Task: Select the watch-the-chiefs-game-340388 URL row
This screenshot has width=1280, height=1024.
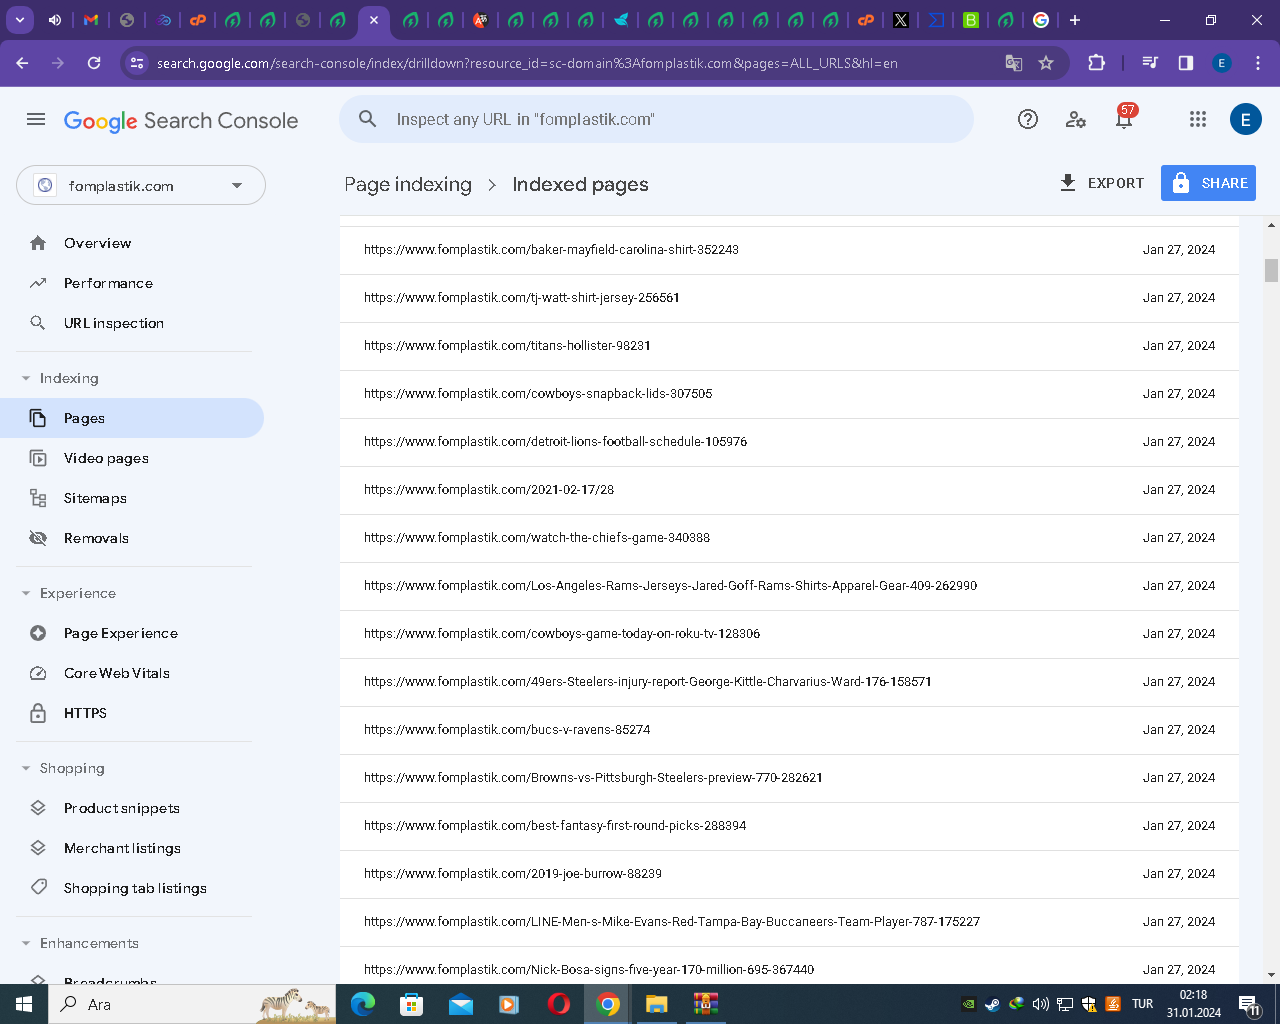Action: point(789,538)
